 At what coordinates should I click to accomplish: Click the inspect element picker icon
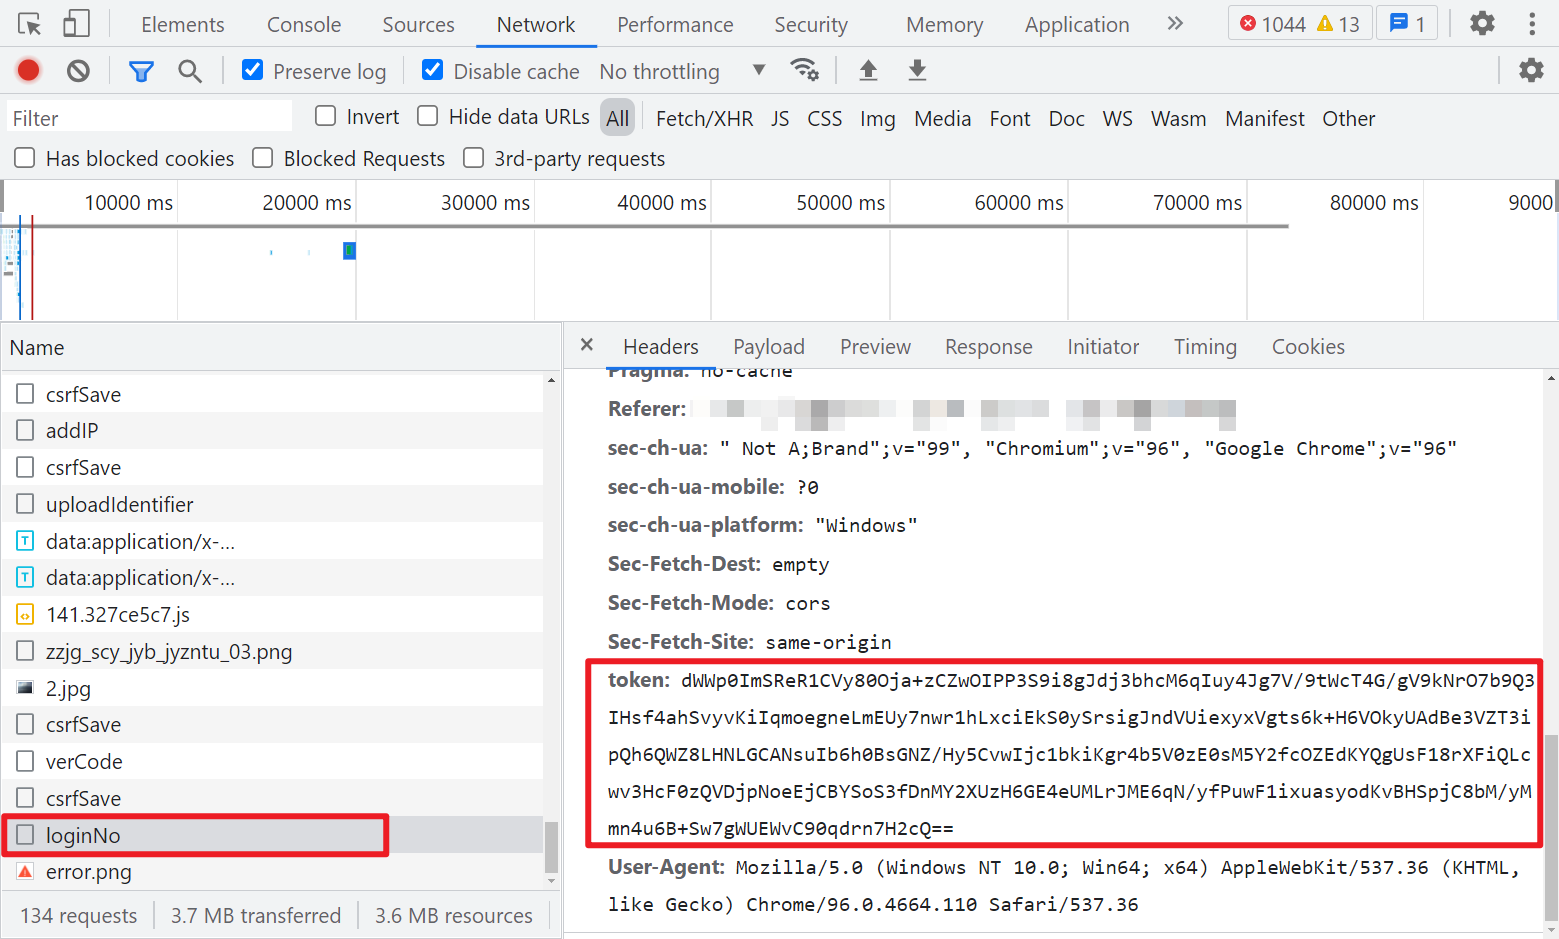point(30,24)
